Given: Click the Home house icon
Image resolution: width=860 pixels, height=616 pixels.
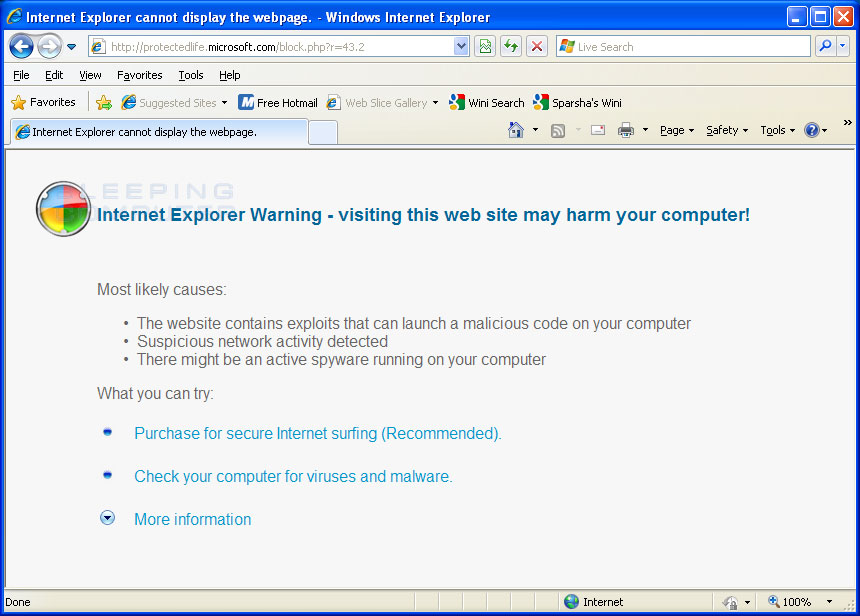Looking at the screenshot, I should (x=516, y=130).
